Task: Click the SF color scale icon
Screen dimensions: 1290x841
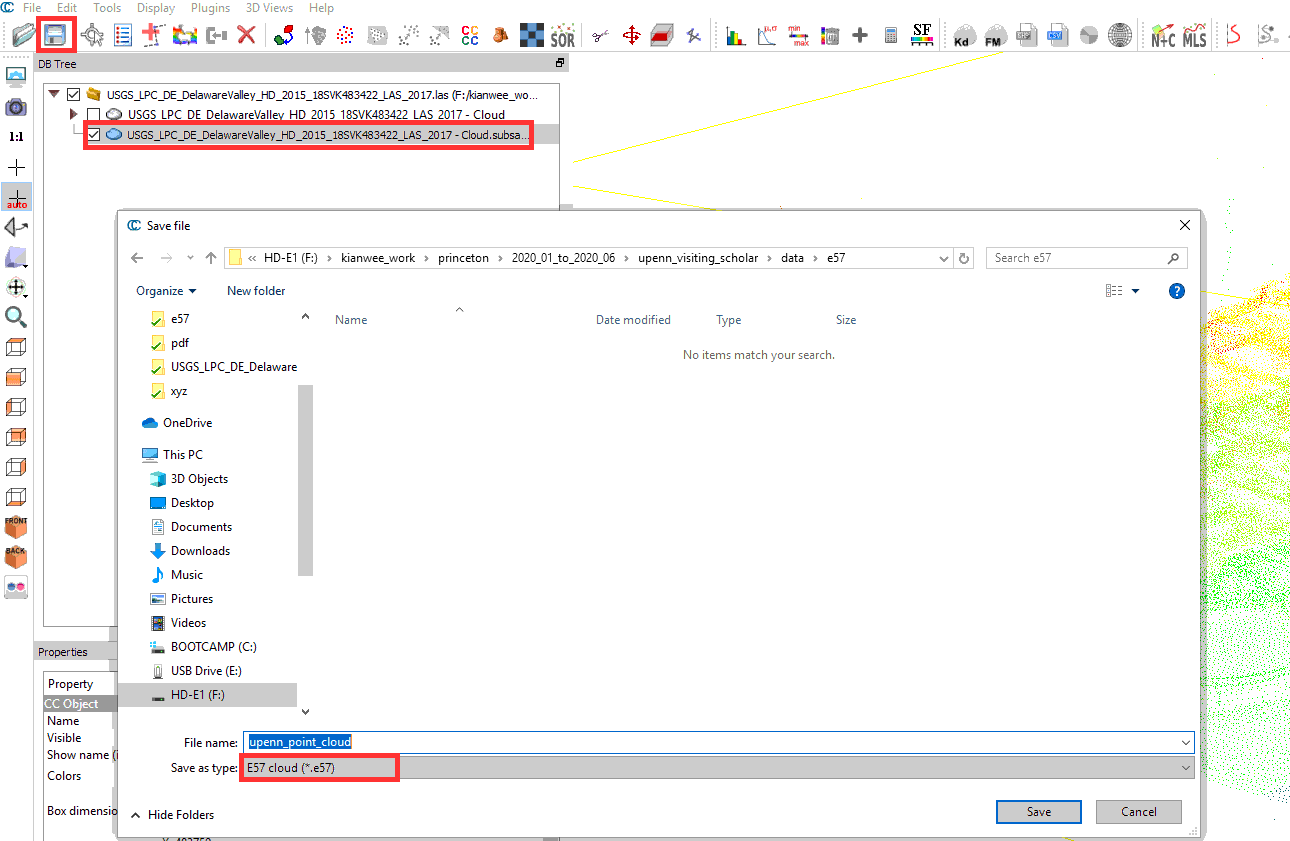Action: click(x=922, y=36)
